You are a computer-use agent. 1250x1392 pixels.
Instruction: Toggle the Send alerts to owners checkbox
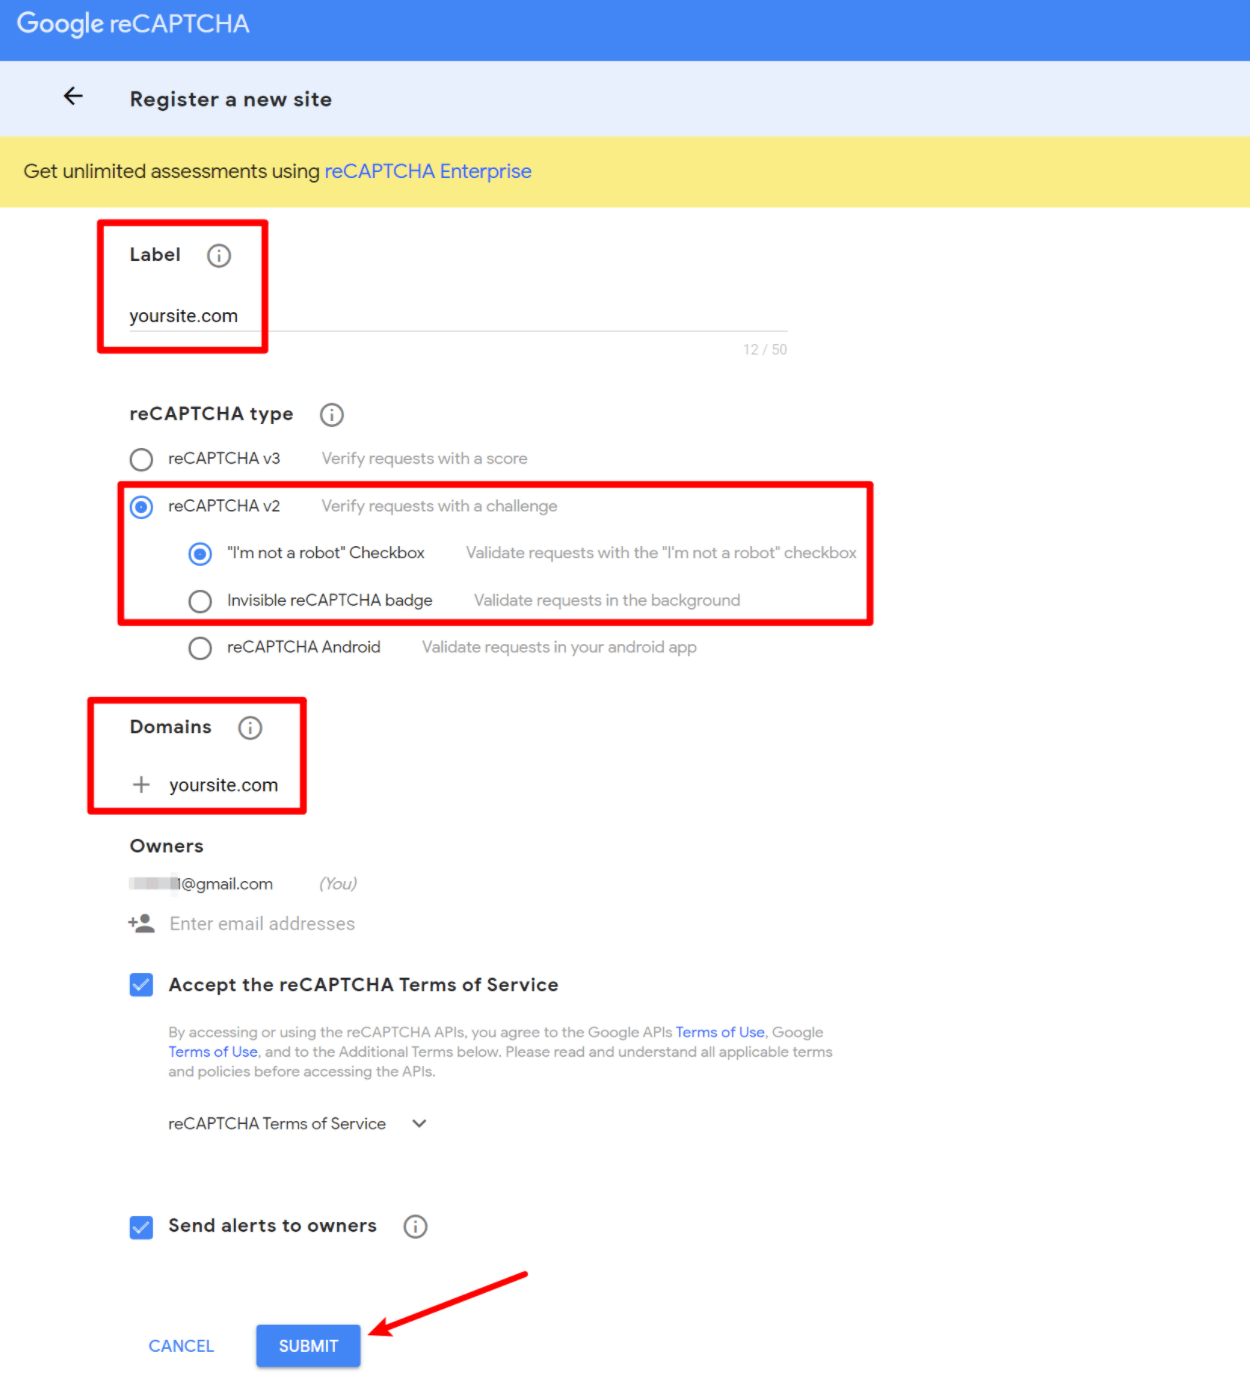tap(142, 1227)
